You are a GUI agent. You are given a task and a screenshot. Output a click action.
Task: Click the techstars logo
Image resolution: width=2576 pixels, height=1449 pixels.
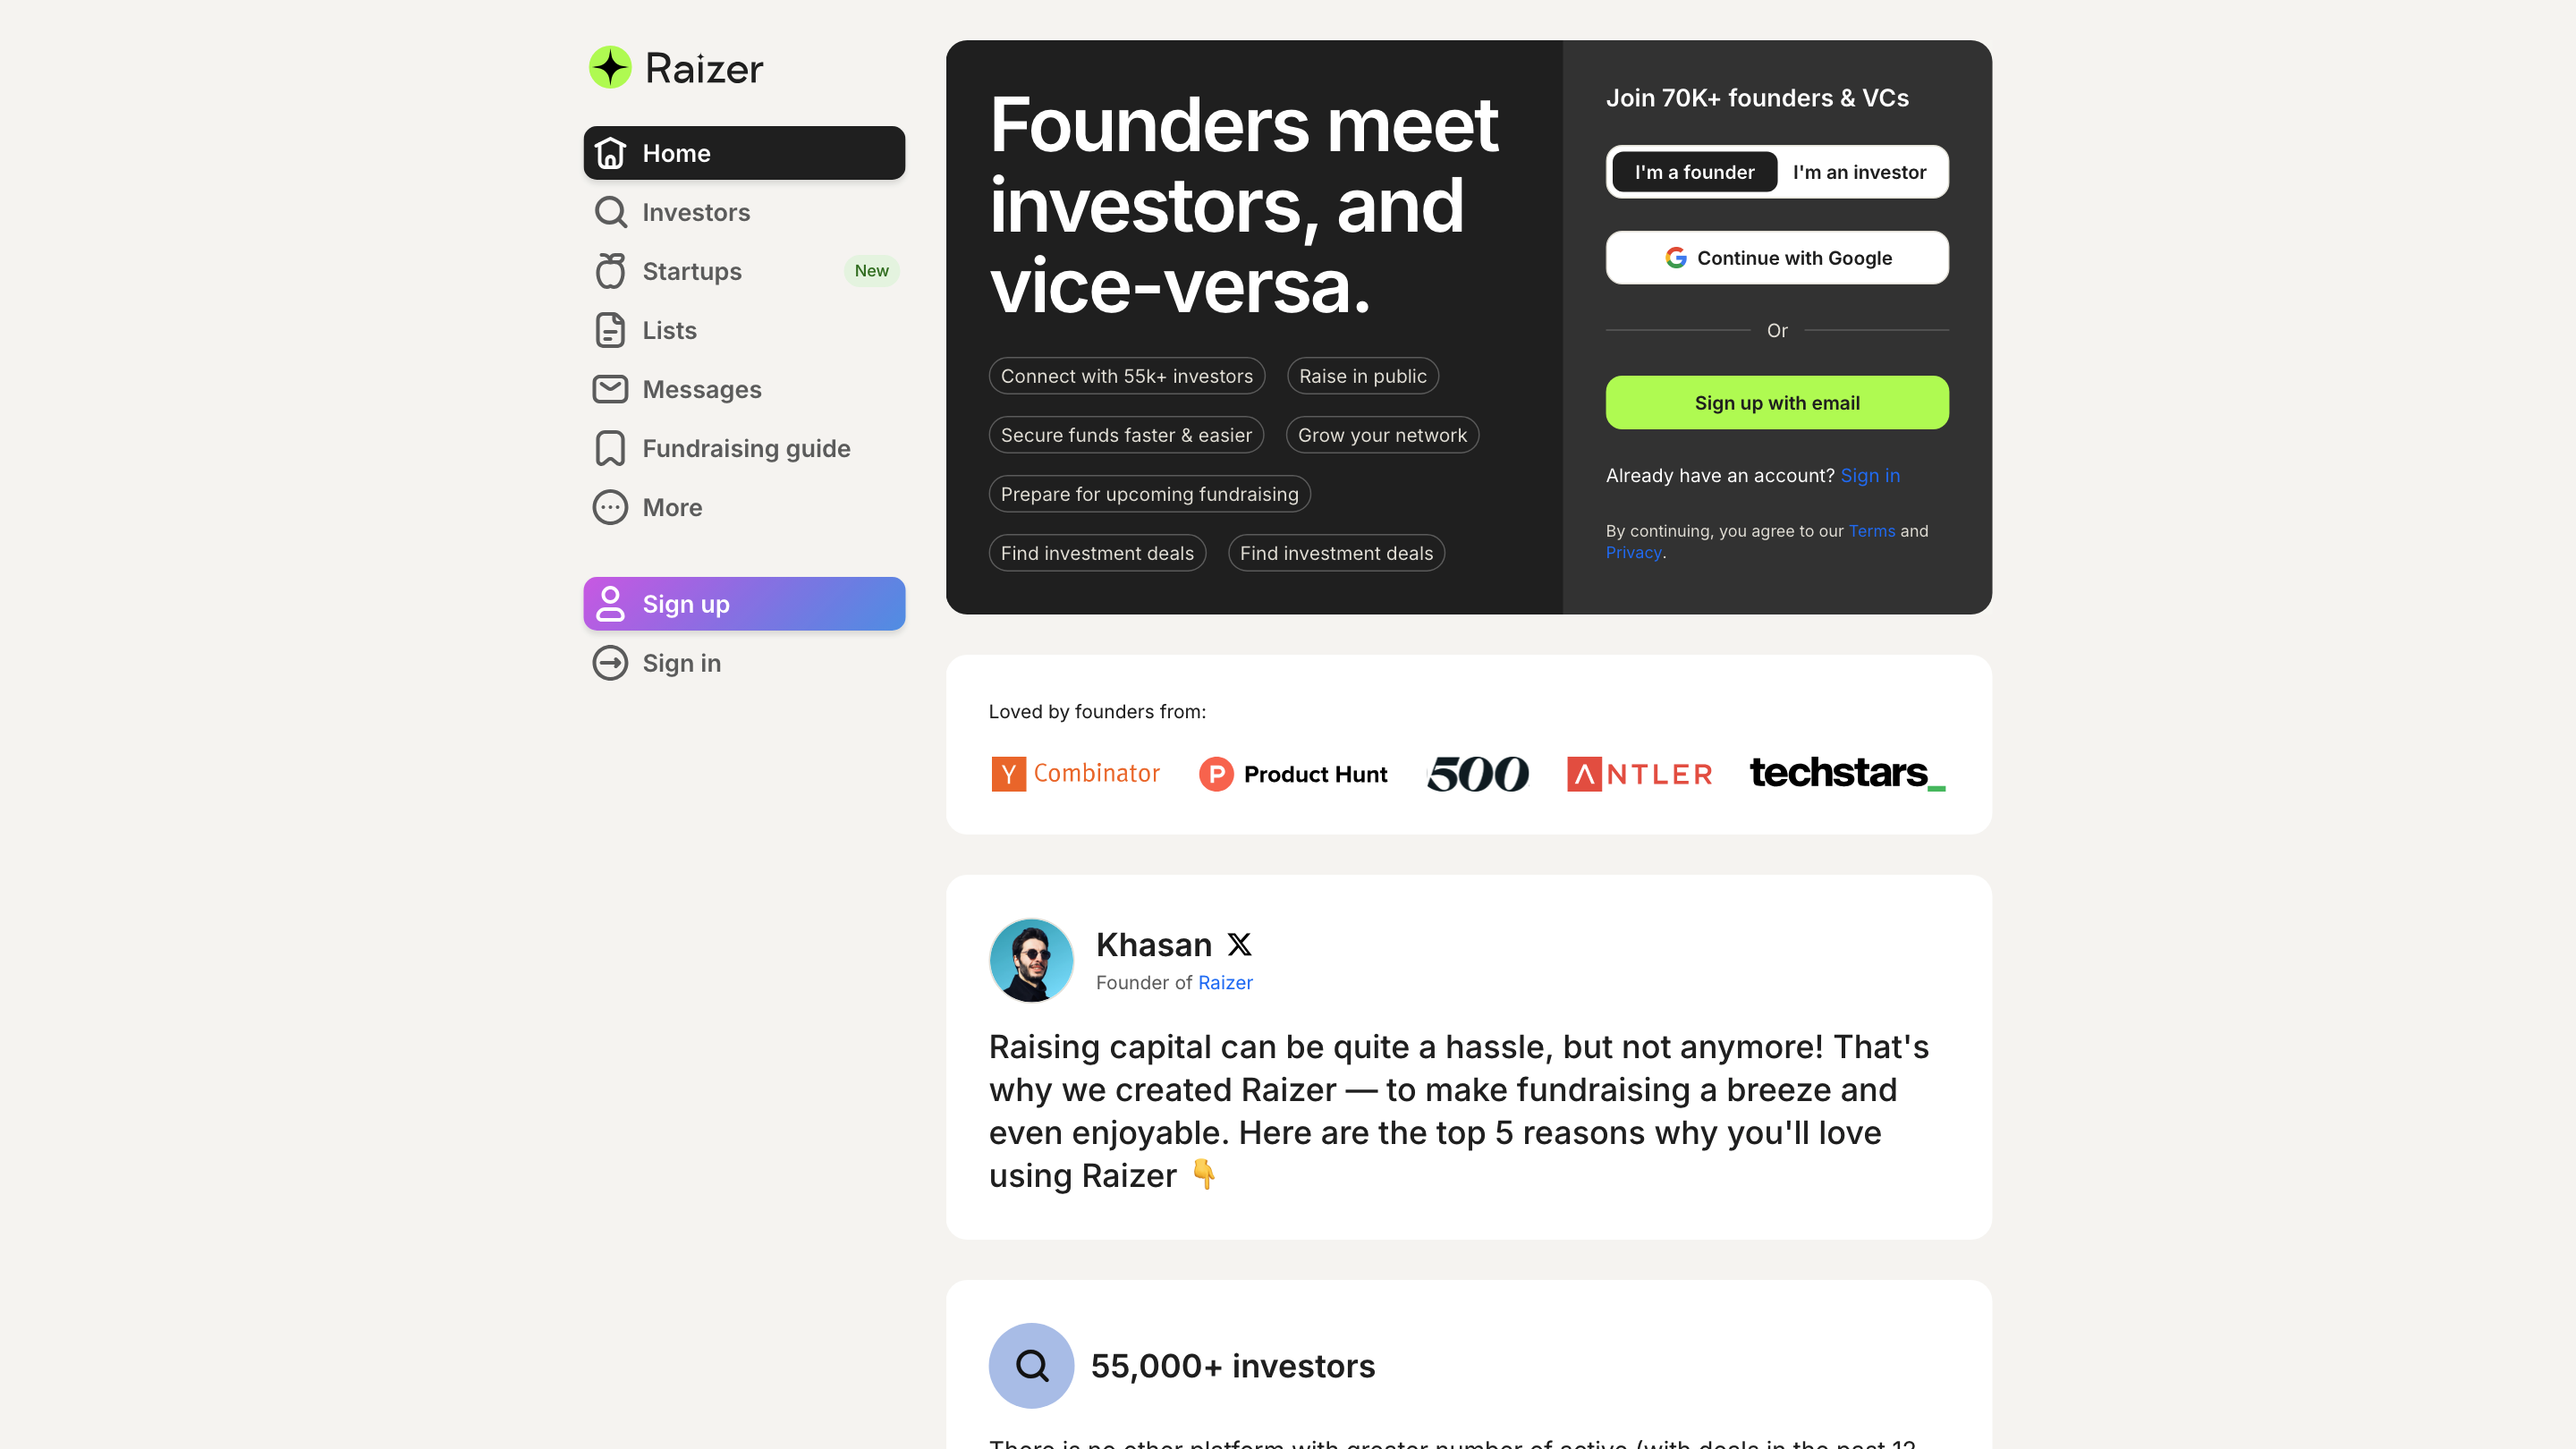click(1845, 773)
